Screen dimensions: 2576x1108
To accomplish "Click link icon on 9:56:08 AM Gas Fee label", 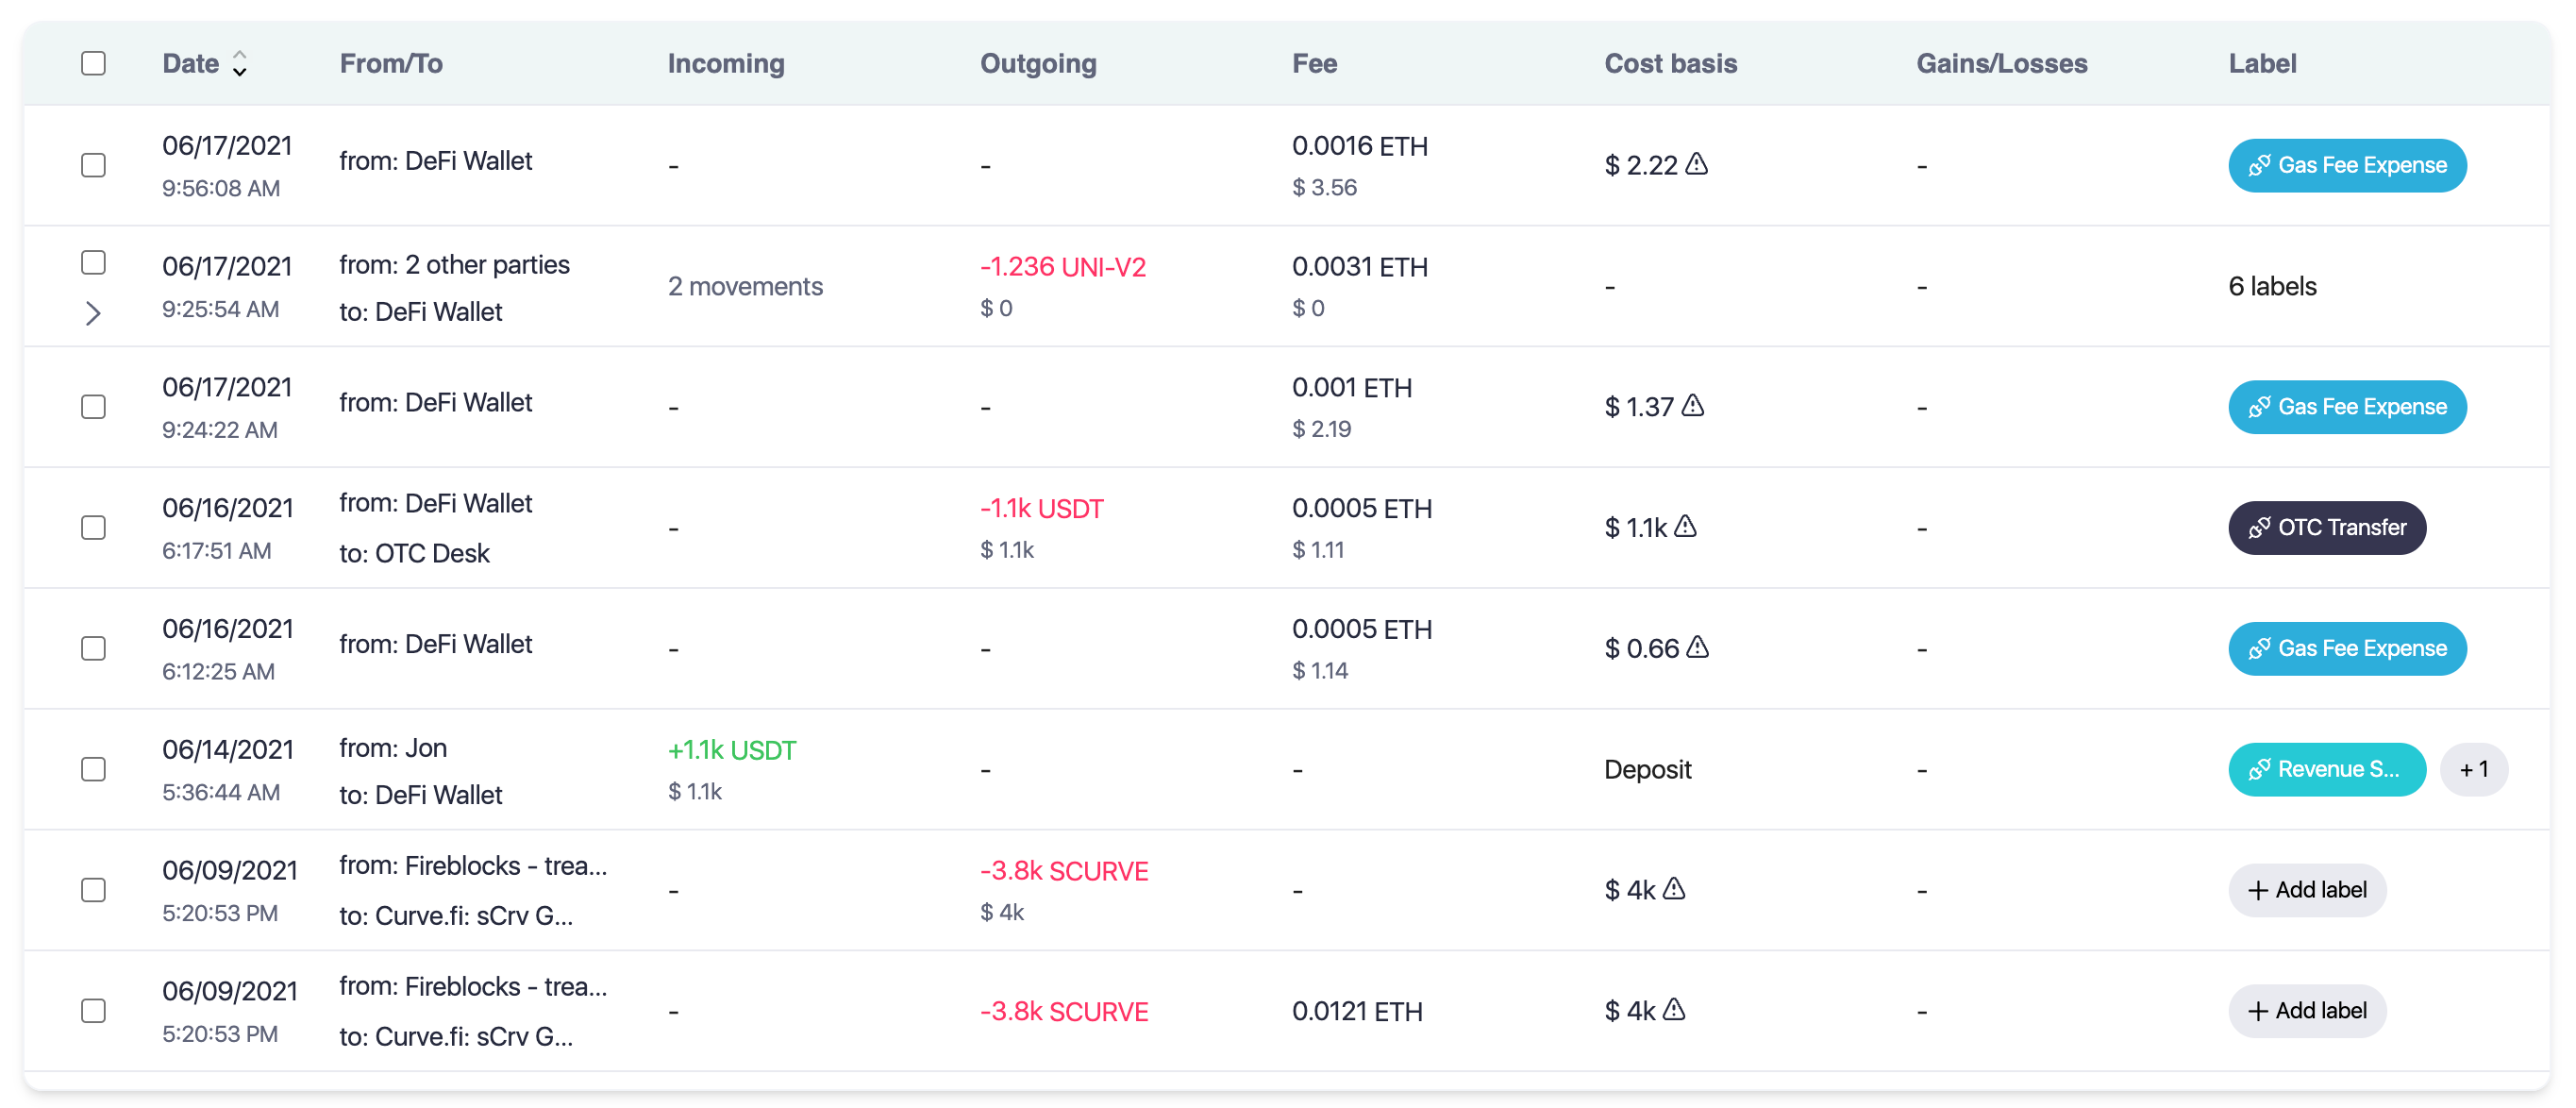I will [x=2259, y=165].
